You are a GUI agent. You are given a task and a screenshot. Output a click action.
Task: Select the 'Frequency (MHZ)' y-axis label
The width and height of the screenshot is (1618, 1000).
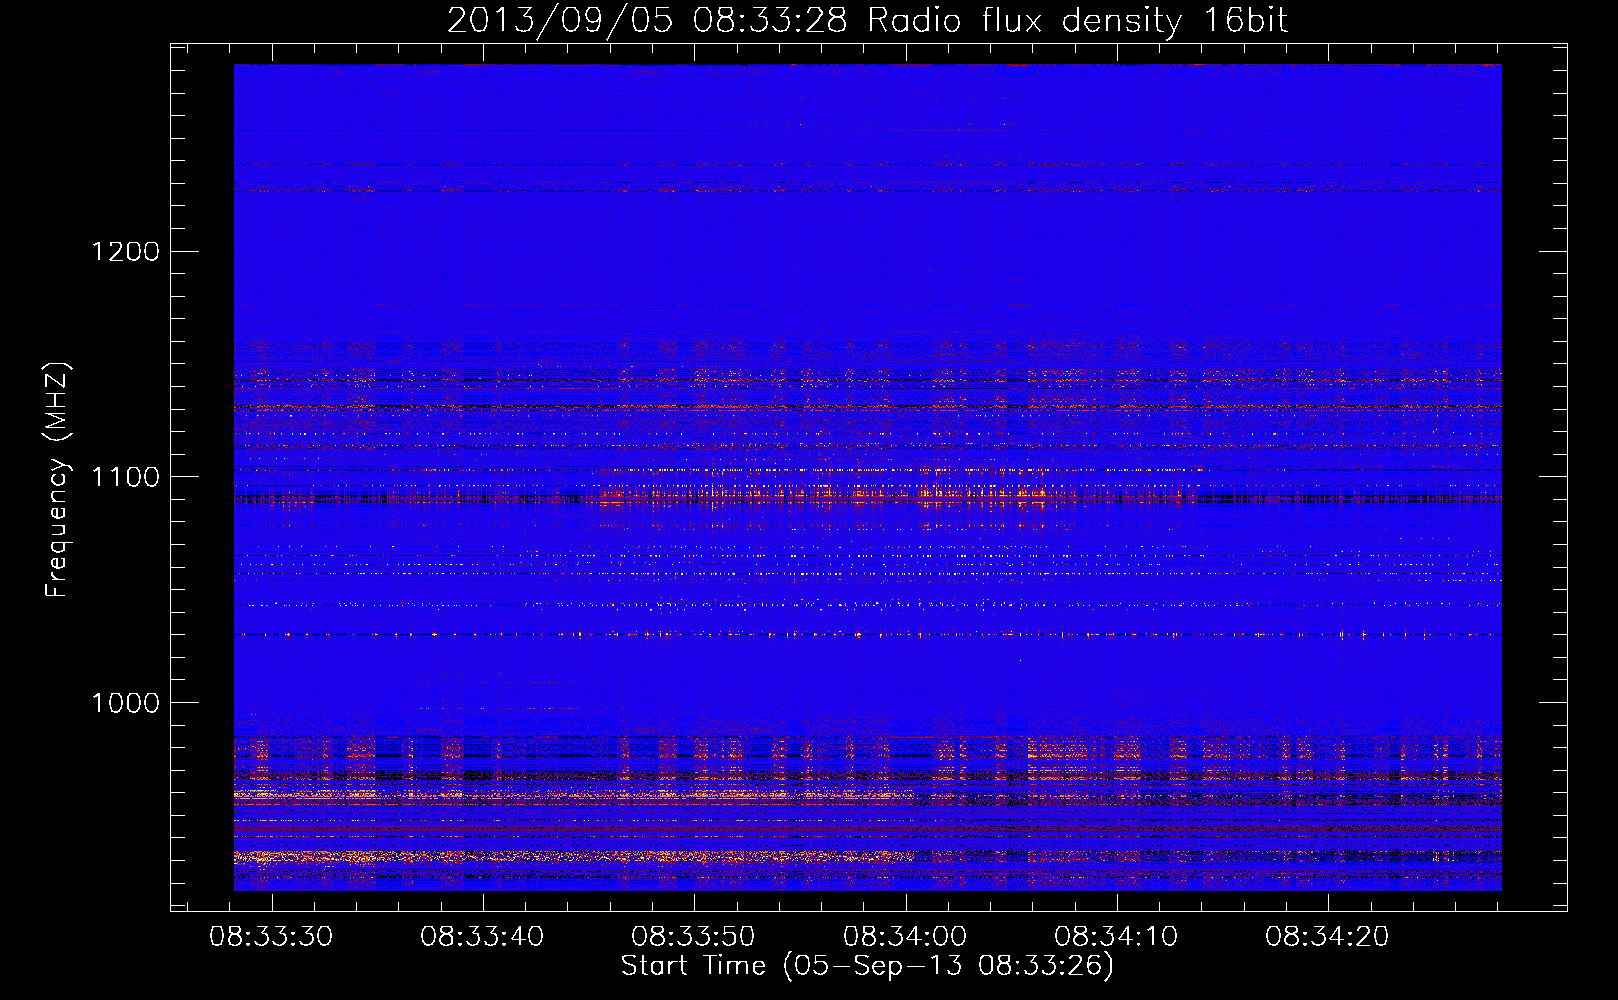[x=58, y=480]
